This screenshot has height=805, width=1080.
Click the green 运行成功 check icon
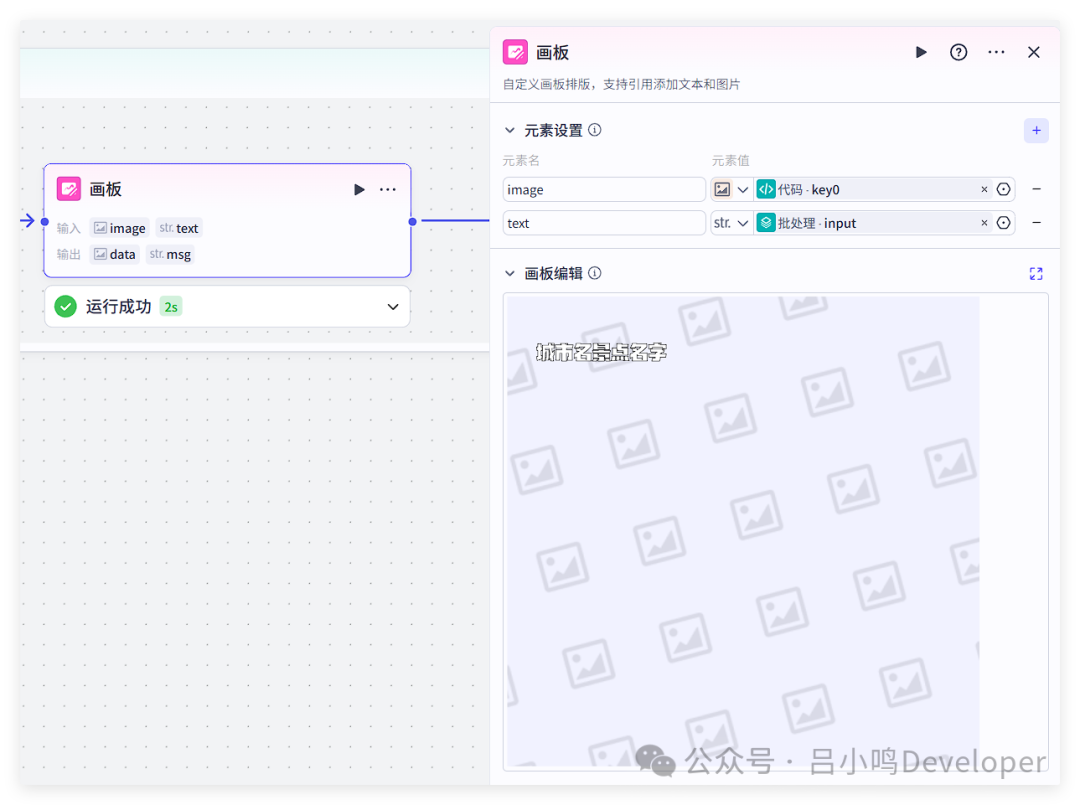65,306
